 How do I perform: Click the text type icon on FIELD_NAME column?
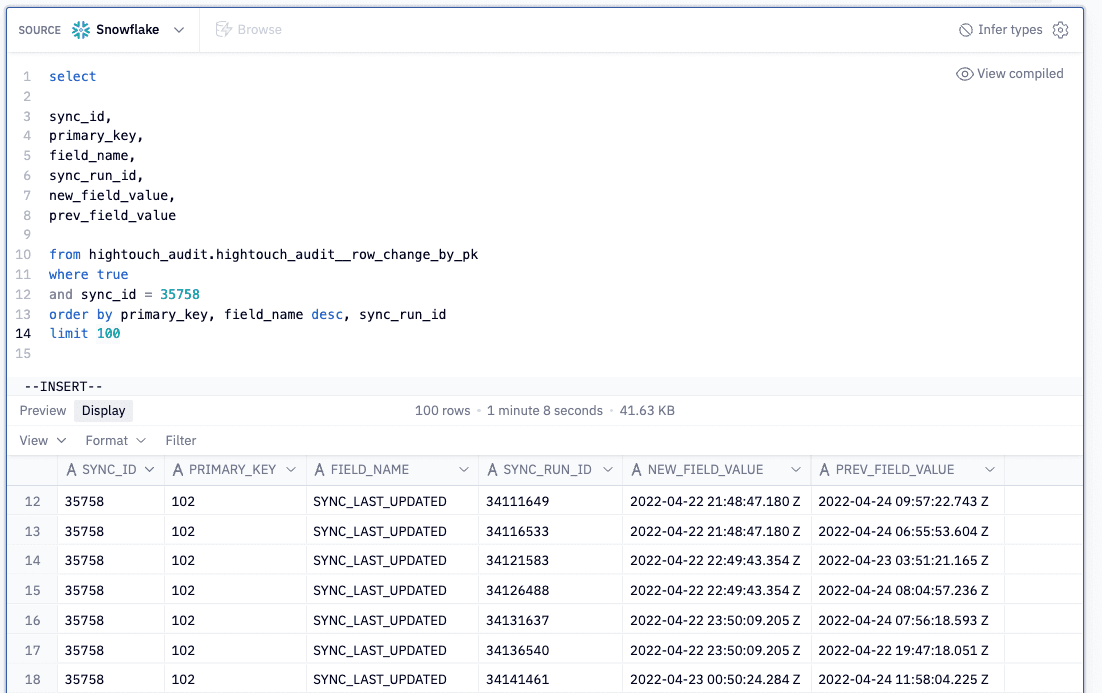coord(318,469)
